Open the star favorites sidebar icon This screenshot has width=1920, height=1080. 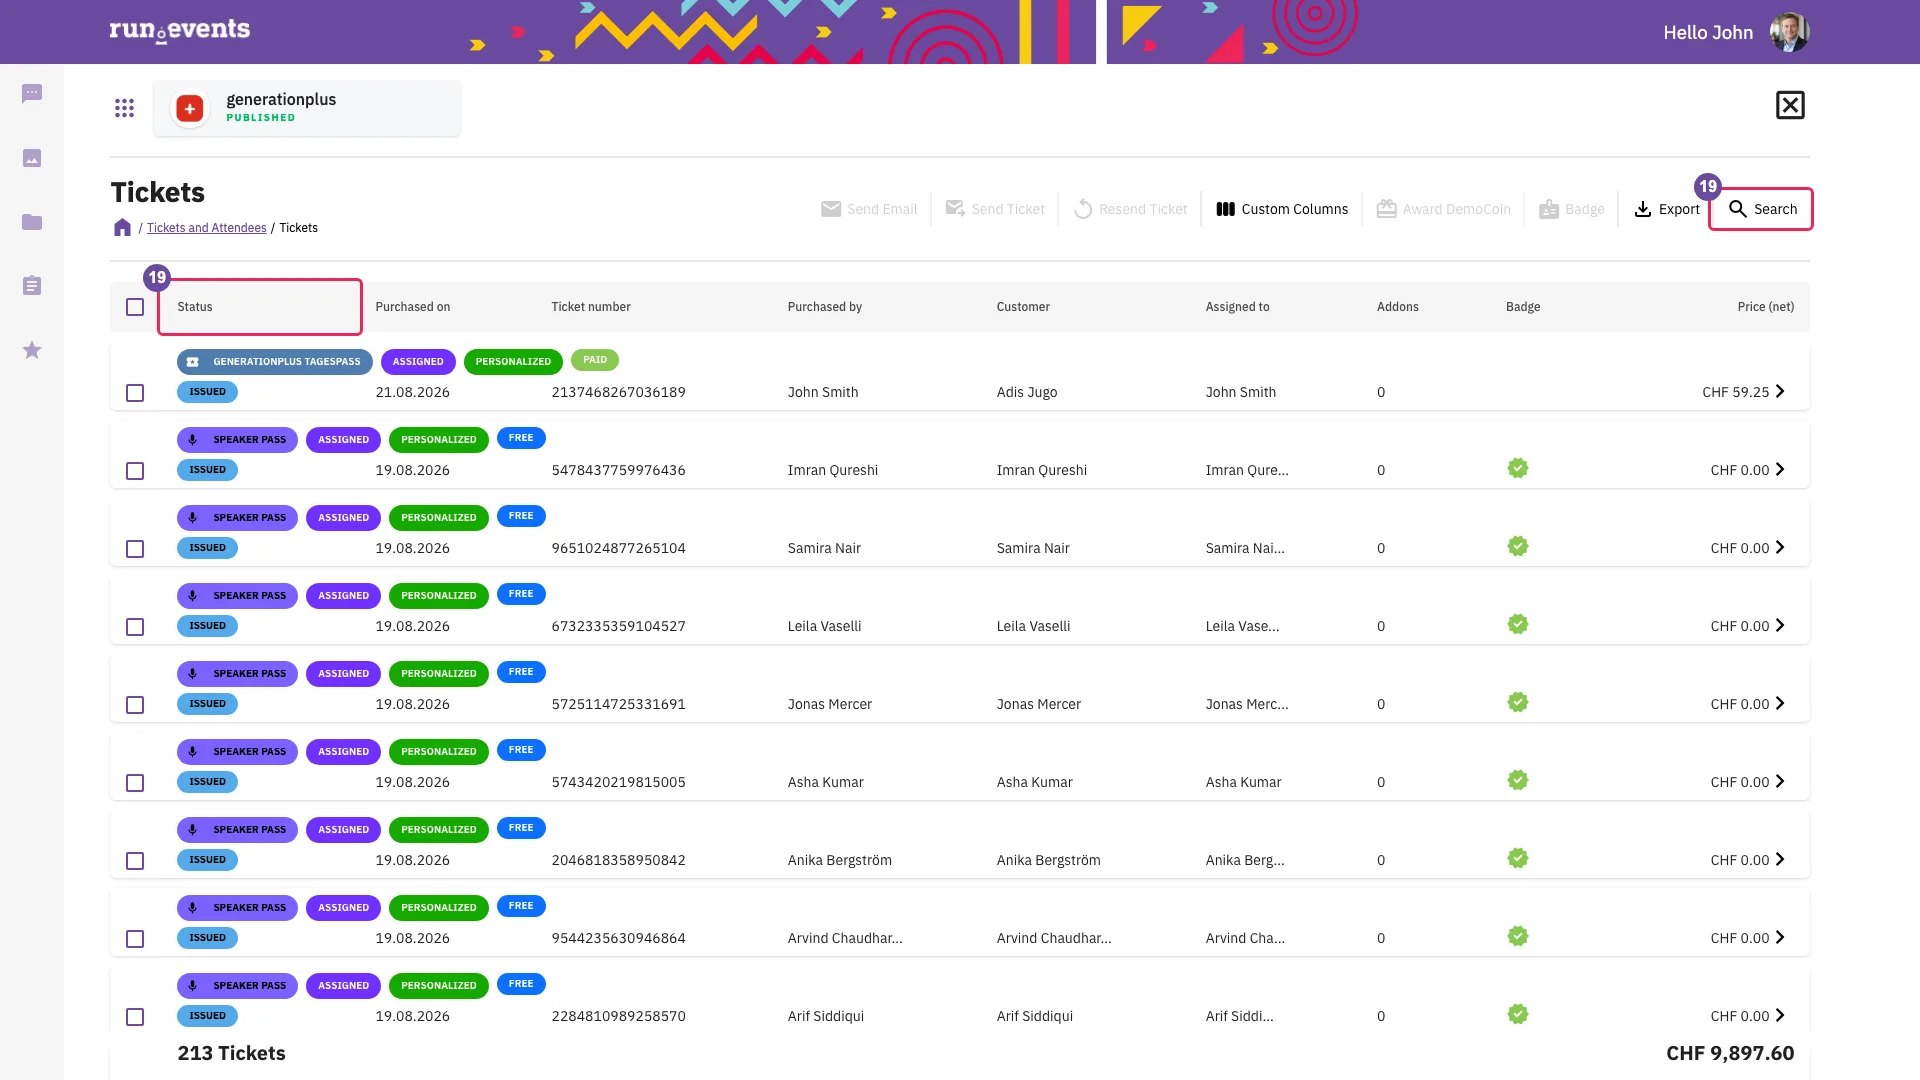tap(32, 350)
